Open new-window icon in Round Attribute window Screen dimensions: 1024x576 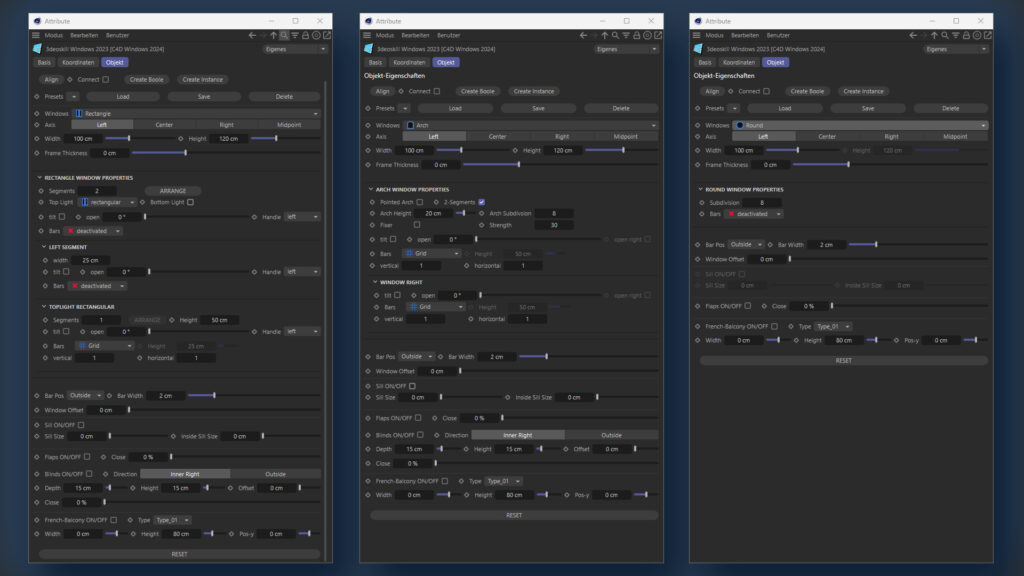click(x=988, y=35)
